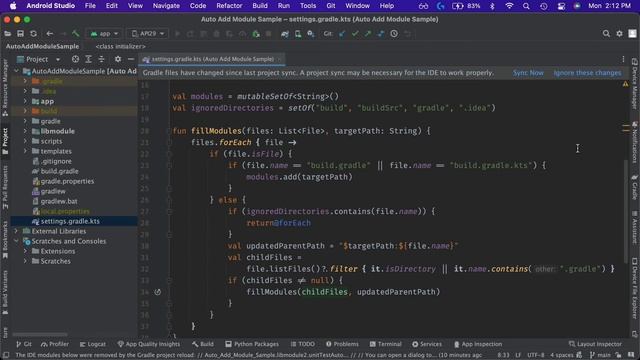Screen dimensions: 640x360
Task: Open the Device Manager toolbar icon
Action: pos(298,34)
